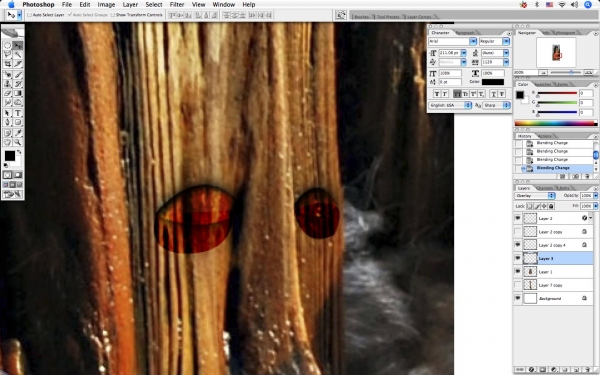
Task: Click the All Caps style button
Action: click(x=457, y=94)
